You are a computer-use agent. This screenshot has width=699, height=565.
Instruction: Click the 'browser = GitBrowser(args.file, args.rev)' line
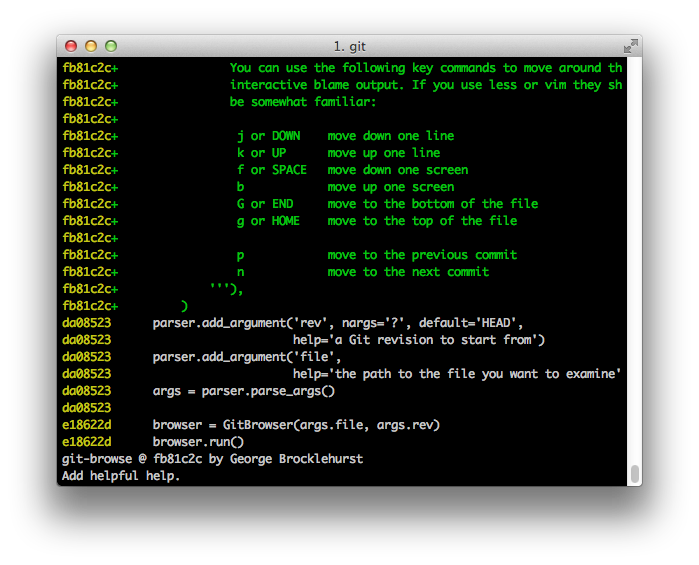(x=296, y=425)
